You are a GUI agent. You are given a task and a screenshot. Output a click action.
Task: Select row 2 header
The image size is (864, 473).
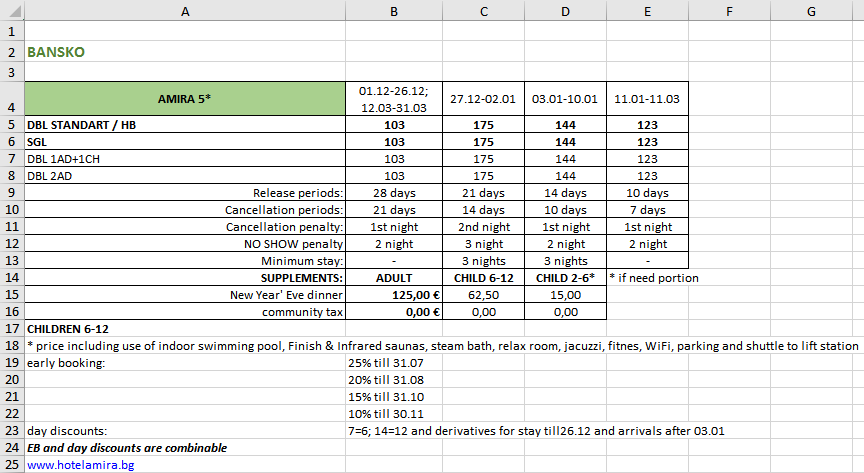tap(12, 52)
